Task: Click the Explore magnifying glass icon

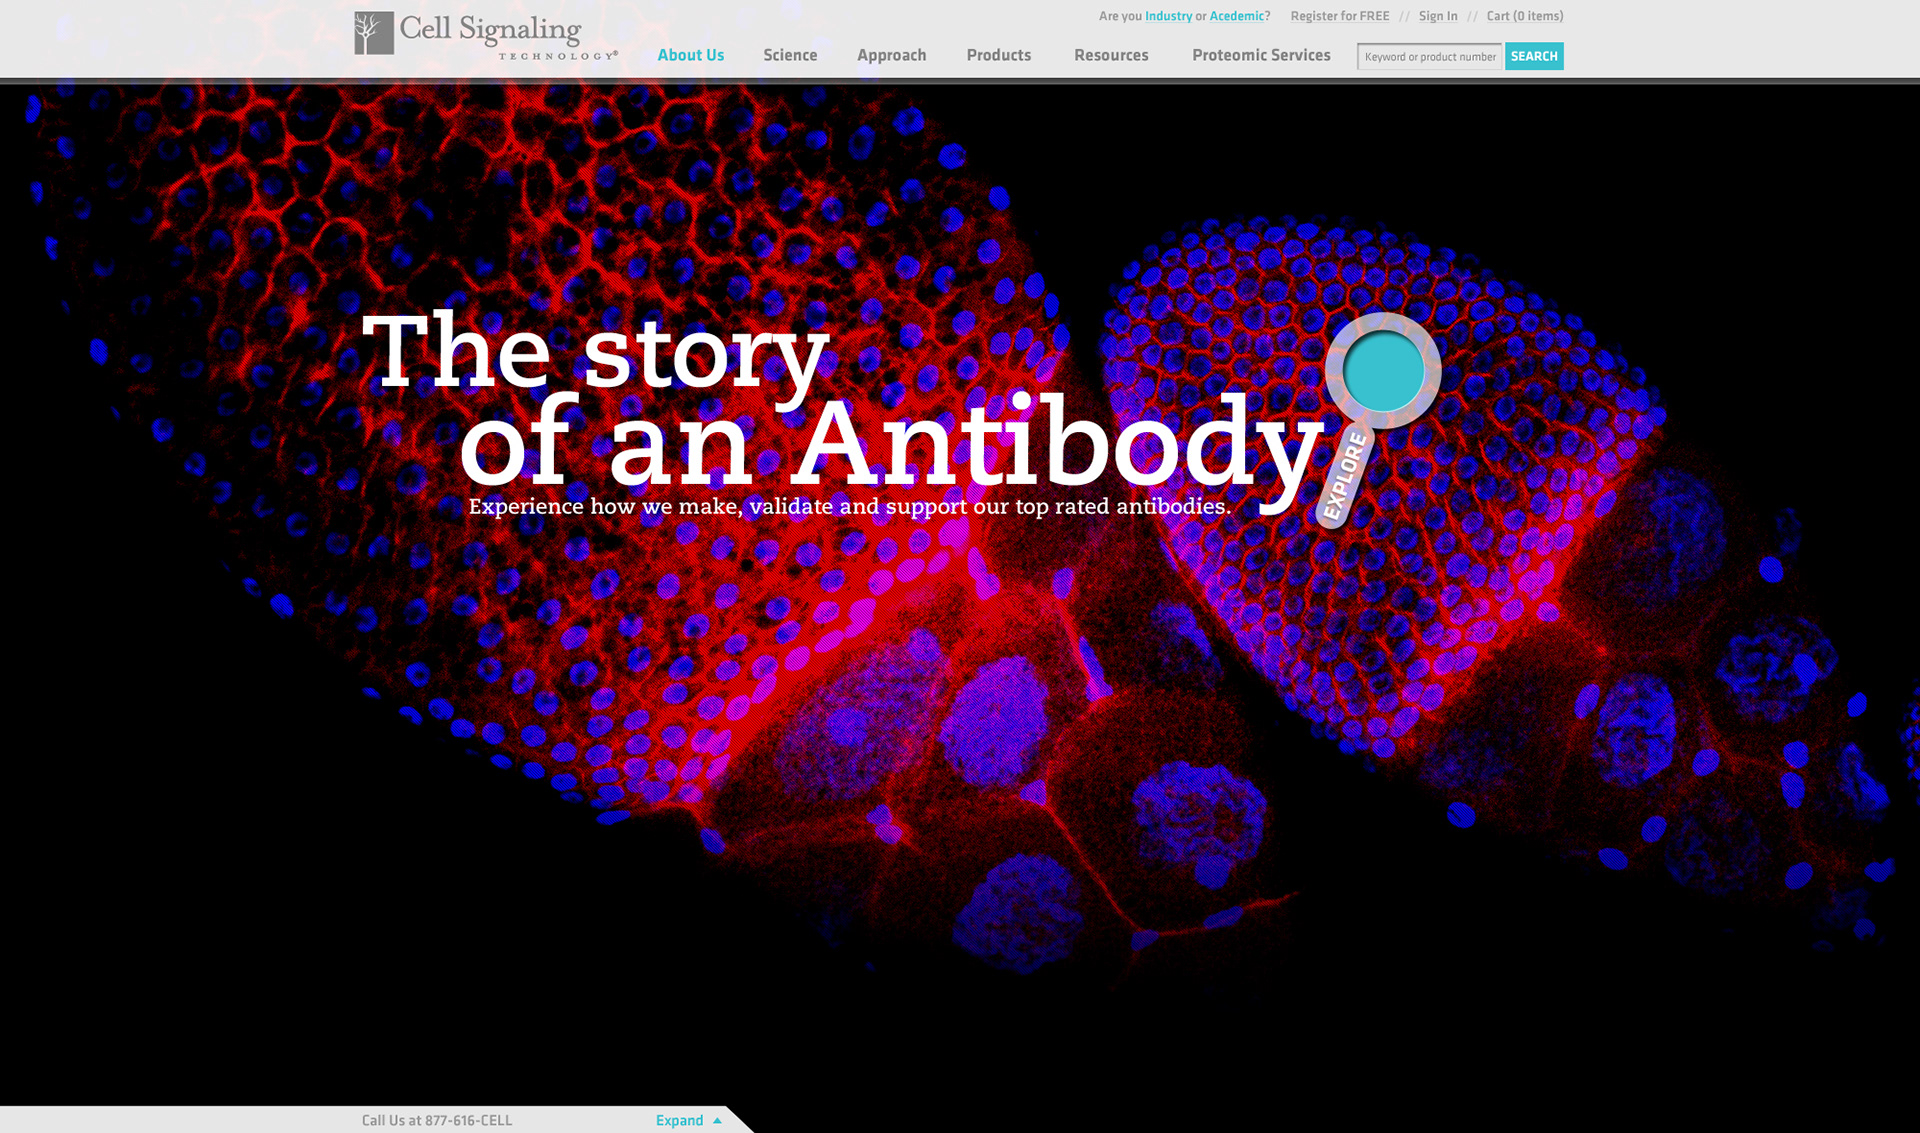Action: coord(1346,479)
